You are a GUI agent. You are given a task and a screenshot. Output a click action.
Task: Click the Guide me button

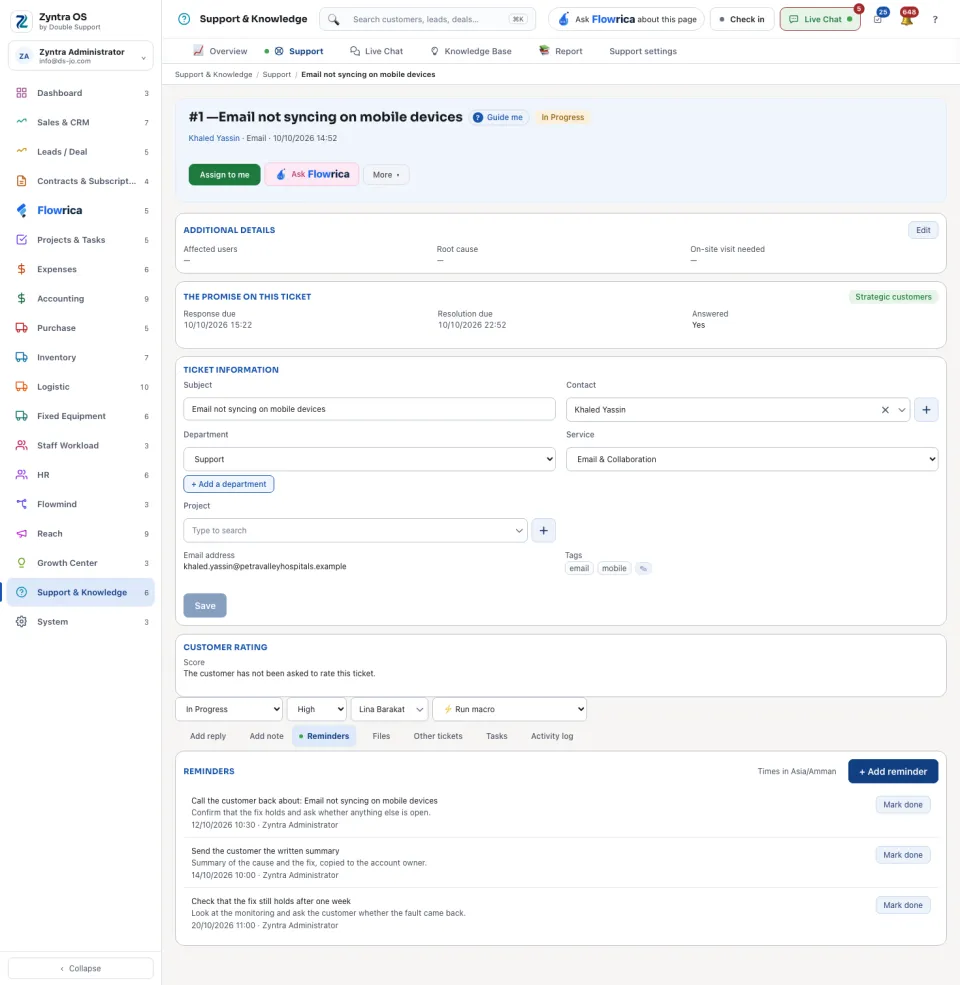coord(498,117)
